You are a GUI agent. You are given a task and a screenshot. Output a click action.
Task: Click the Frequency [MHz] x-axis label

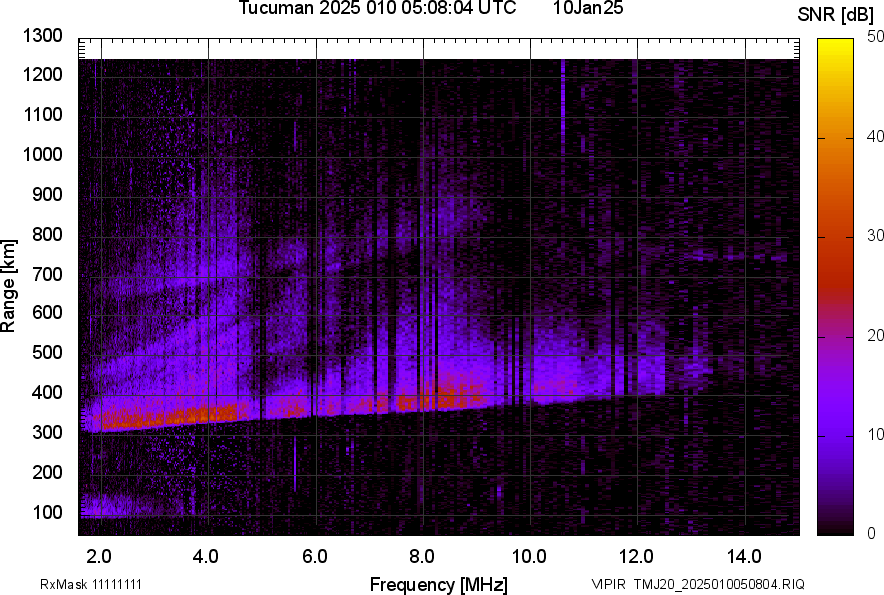[438, 584]
